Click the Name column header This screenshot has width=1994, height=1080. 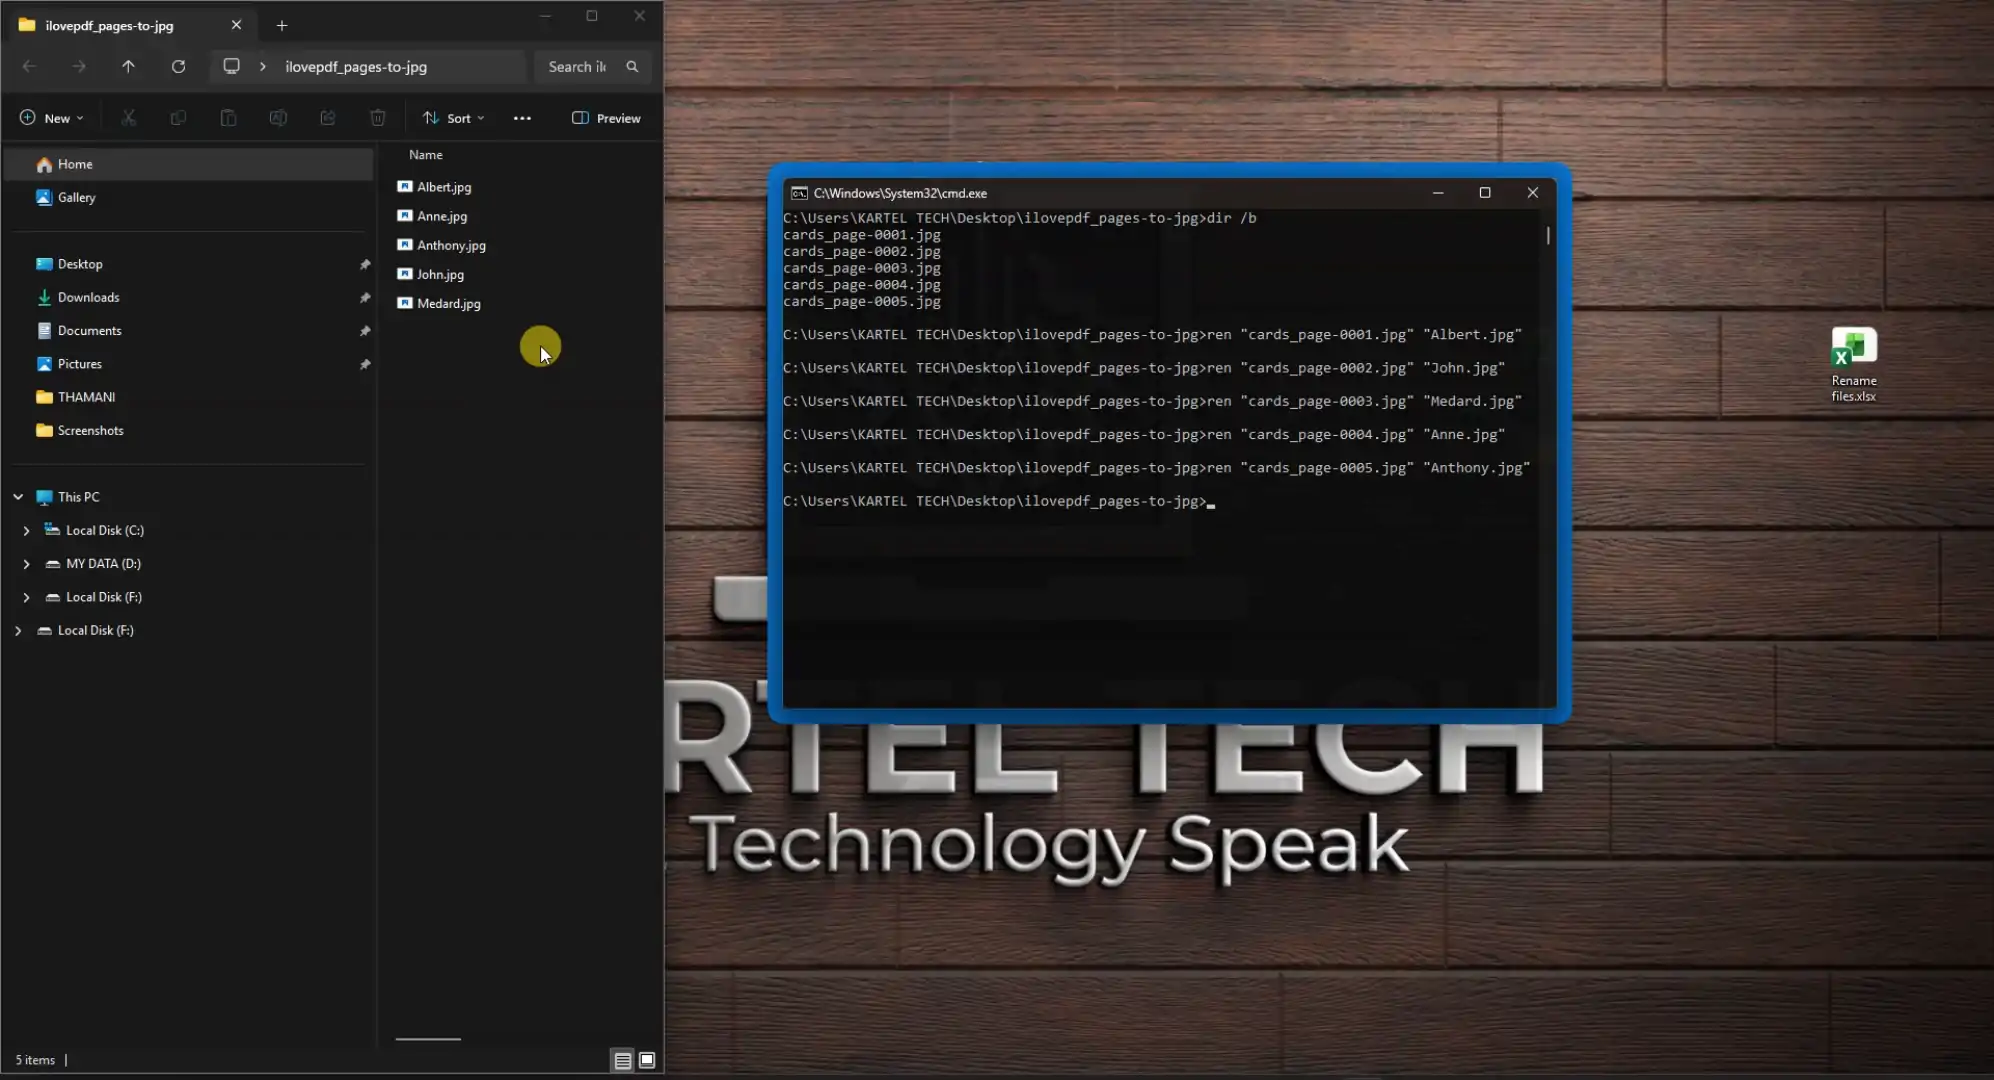click(426, 155)
